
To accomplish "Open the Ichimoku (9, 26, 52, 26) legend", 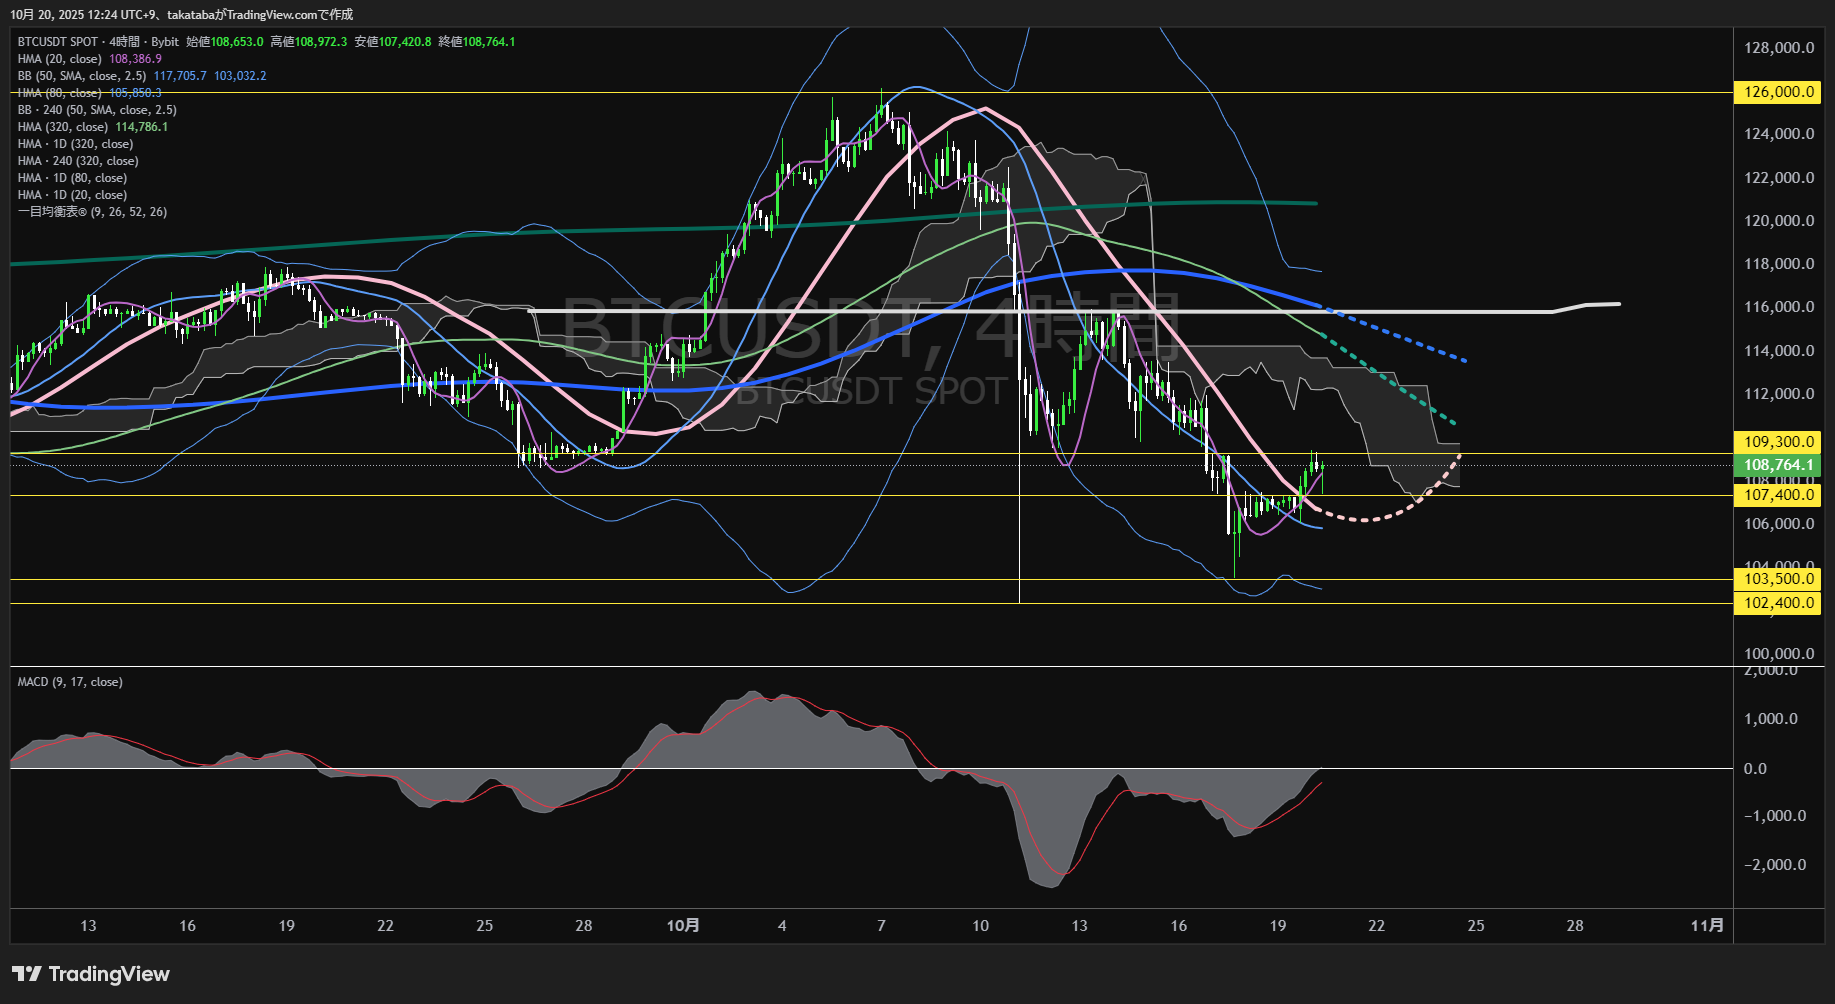I will [x=92, y=212].
